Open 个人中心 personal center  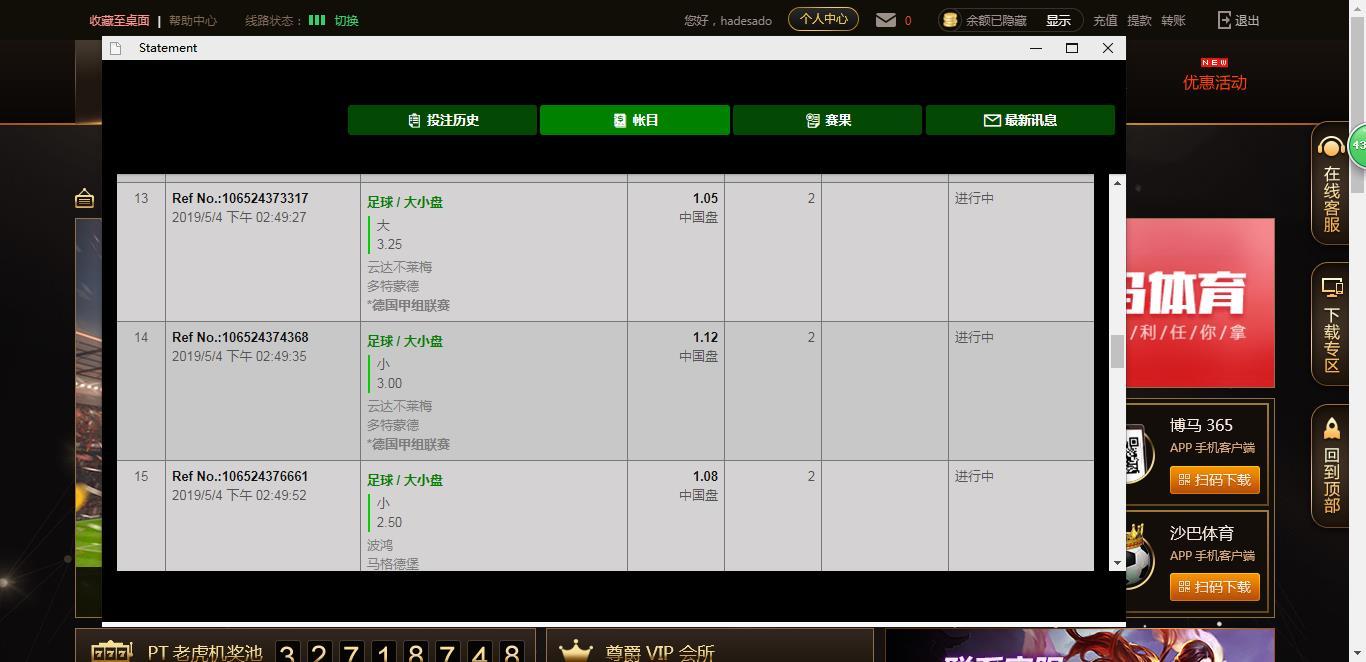823,19
